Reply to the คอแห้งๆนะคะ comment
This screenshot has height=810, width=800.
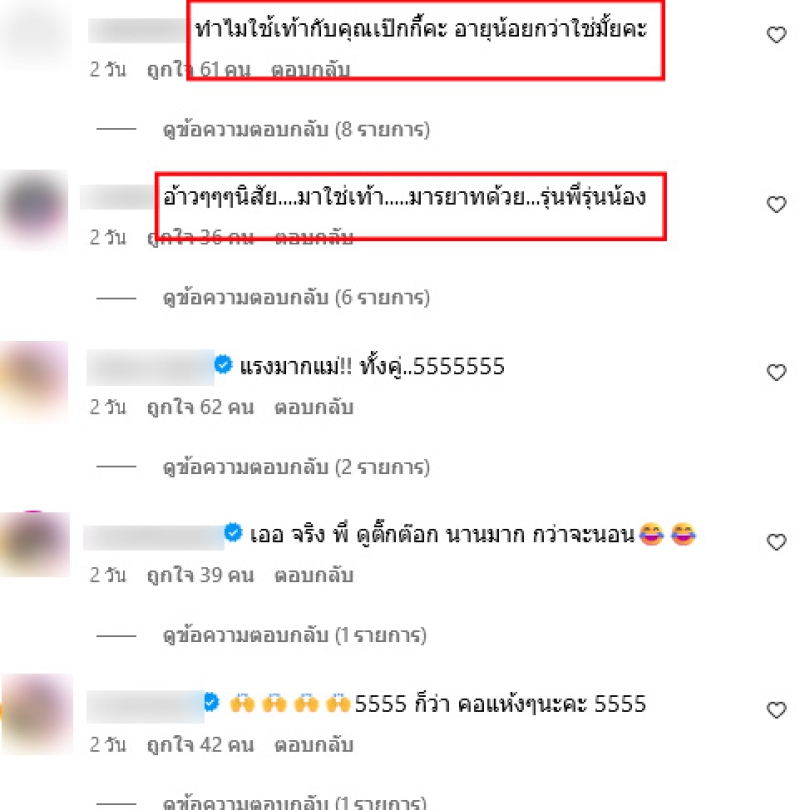point(313,745)
